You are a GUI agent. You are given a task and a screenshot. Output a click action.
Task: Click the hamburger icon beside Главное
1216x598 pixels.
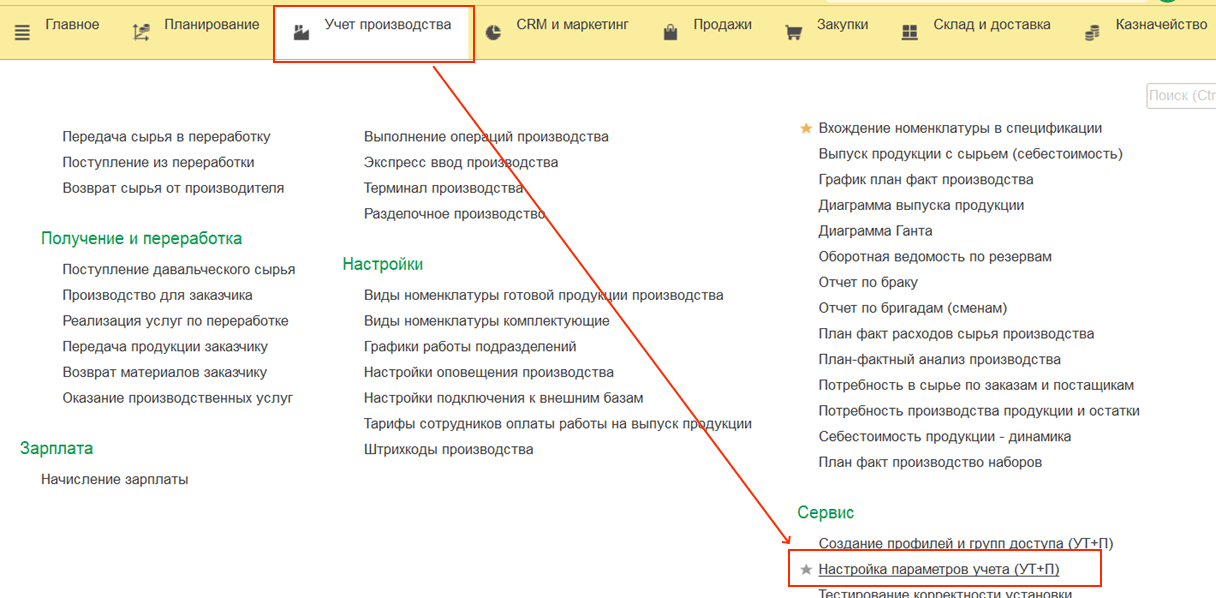(22, 32)
